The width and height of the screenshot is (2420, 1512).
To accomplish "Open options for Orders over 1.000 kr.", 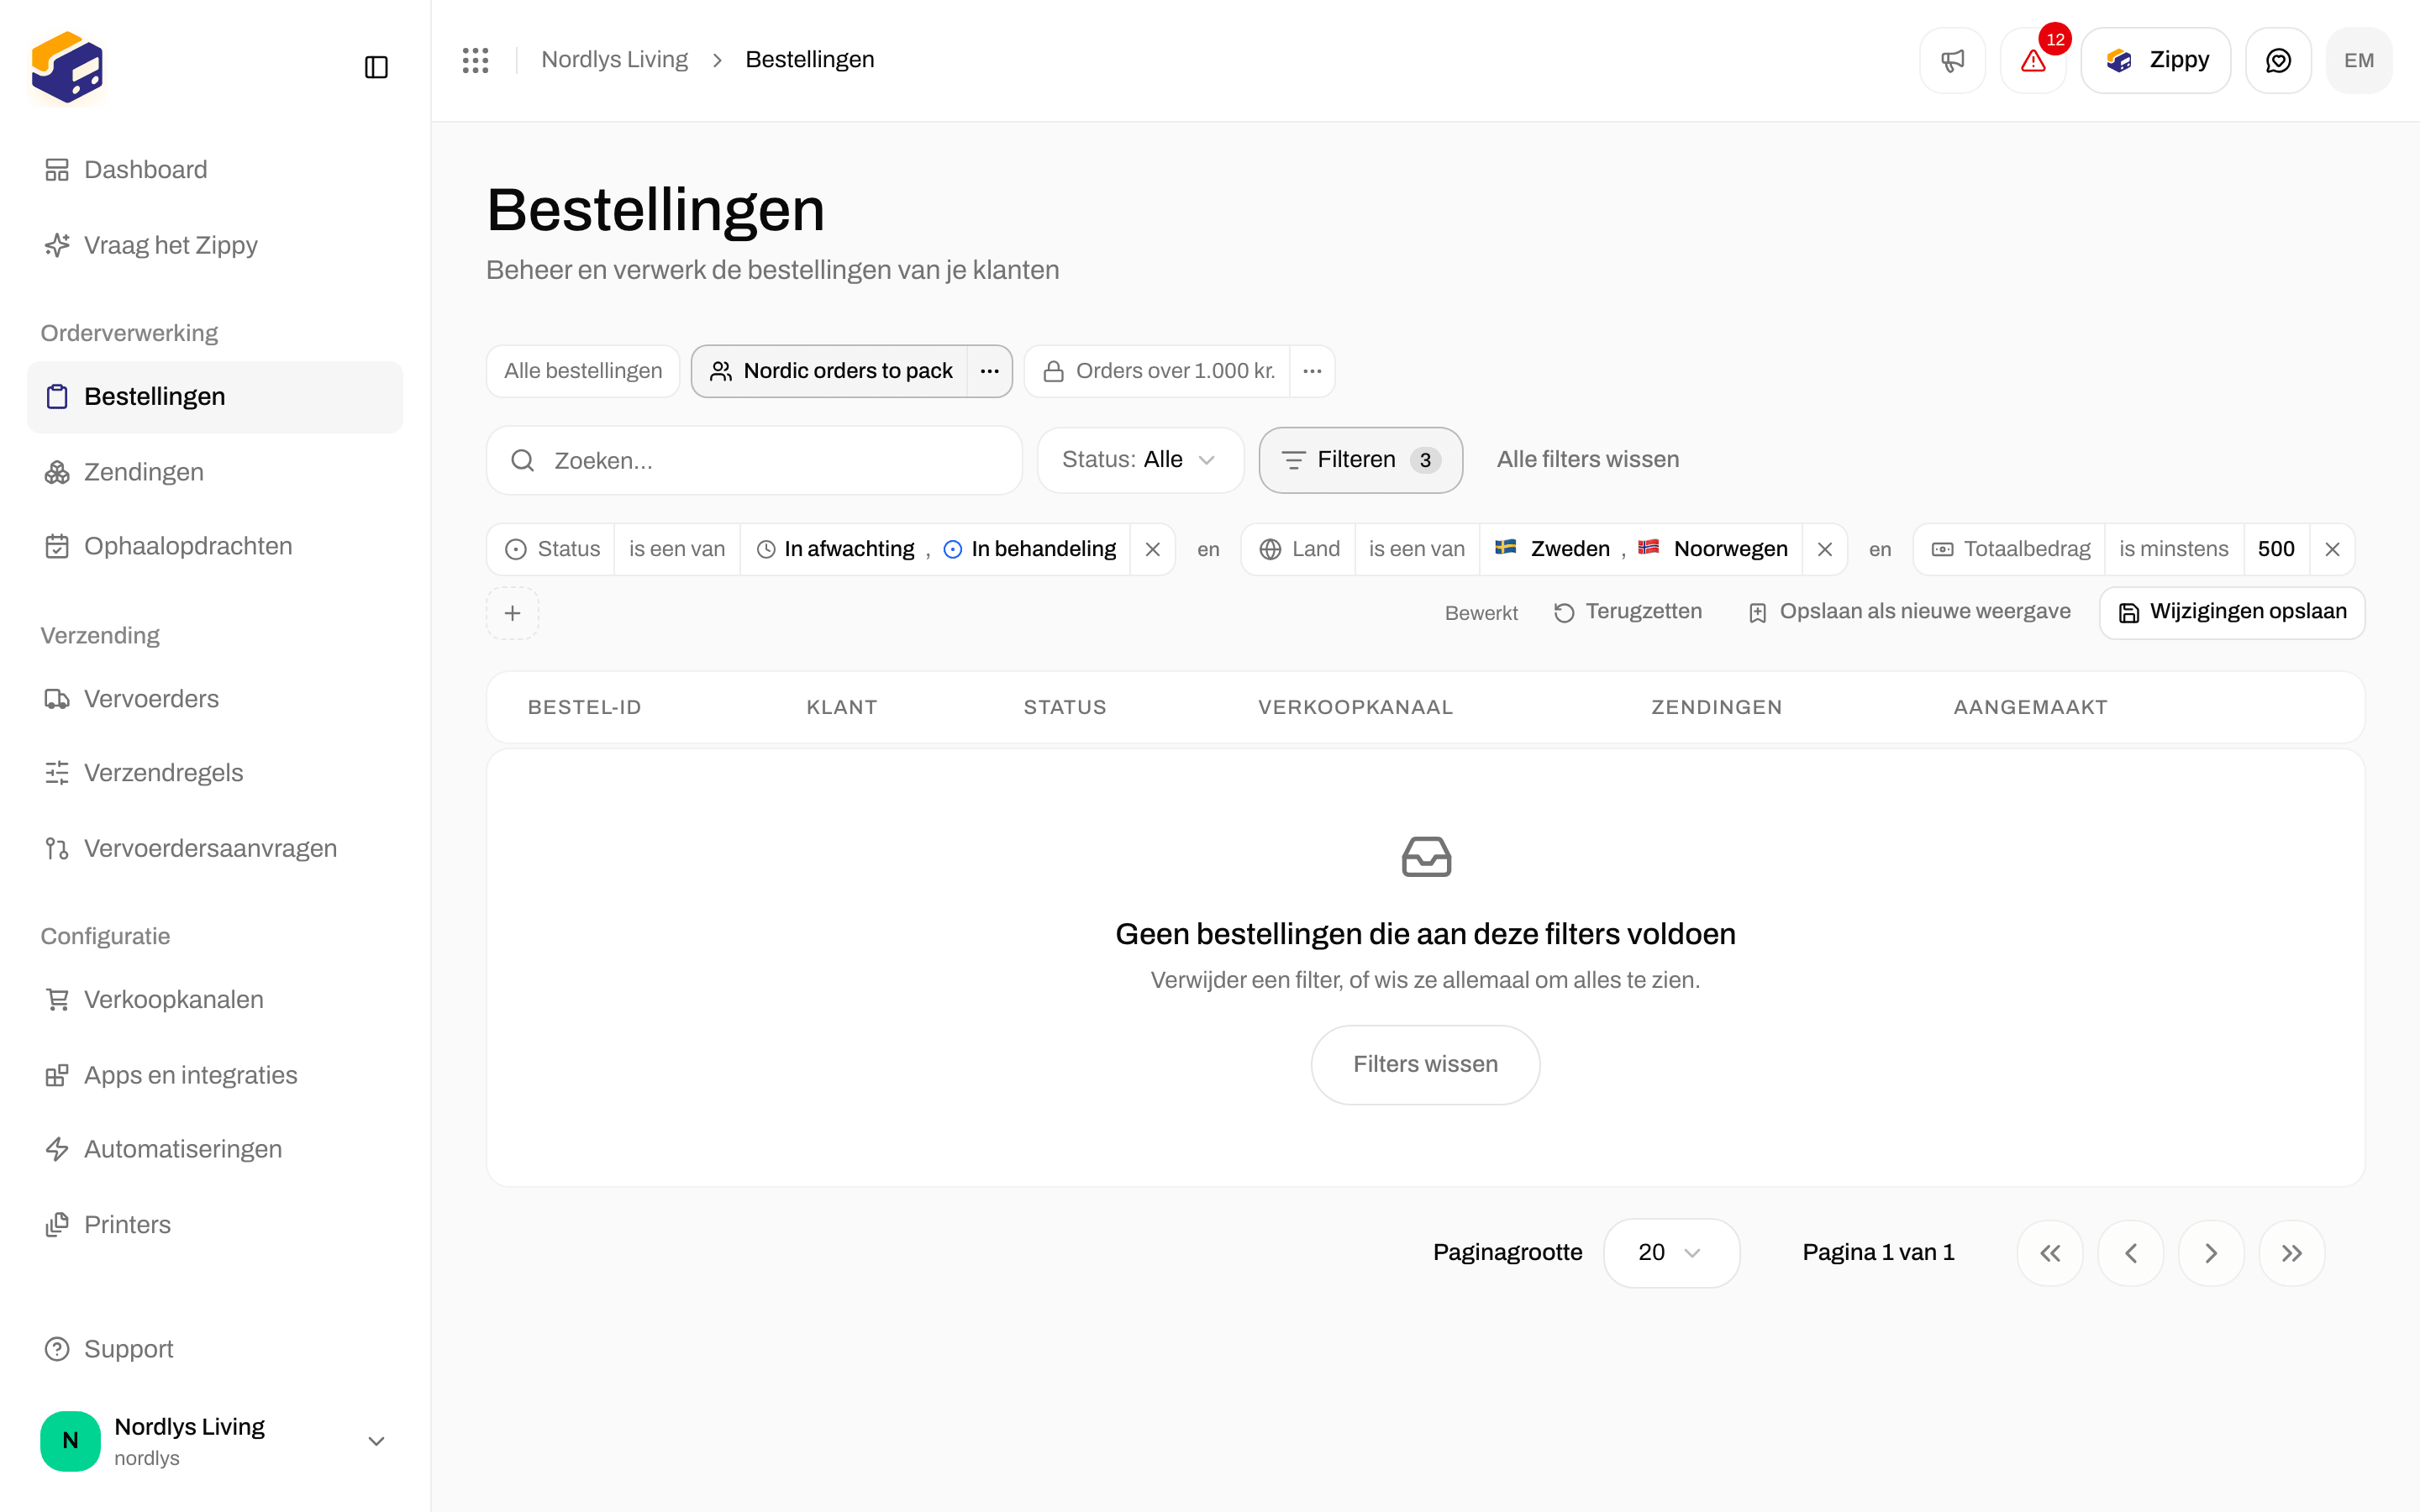I will pyautogui.click(x=1313, y=371).
